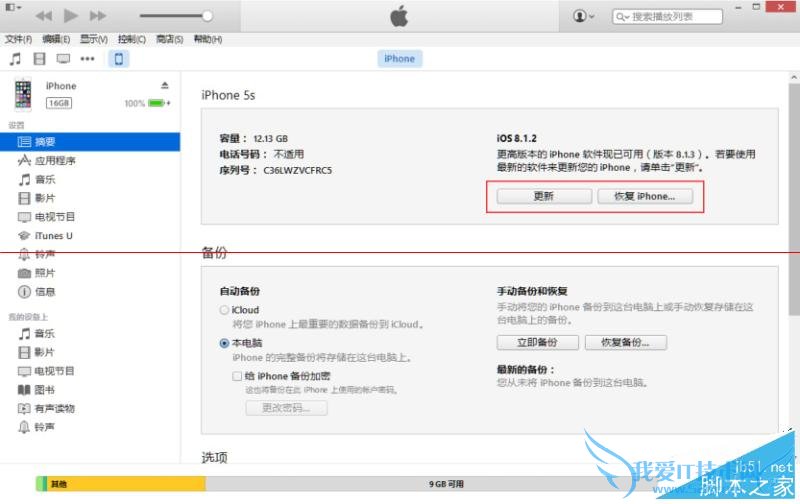Open the 编辑(E) menu
Viewport: 800px width, 504px height.
[x=56, y=39]
